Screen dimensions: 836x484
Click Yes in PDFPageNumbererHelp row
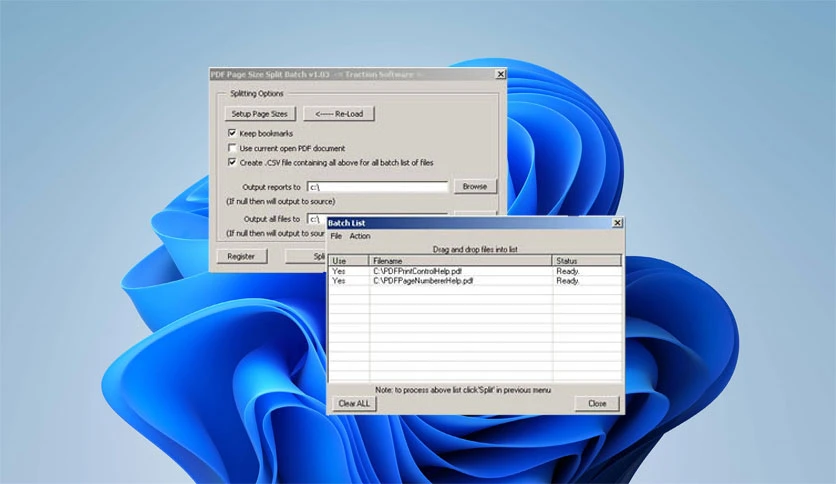click(339, 280)
